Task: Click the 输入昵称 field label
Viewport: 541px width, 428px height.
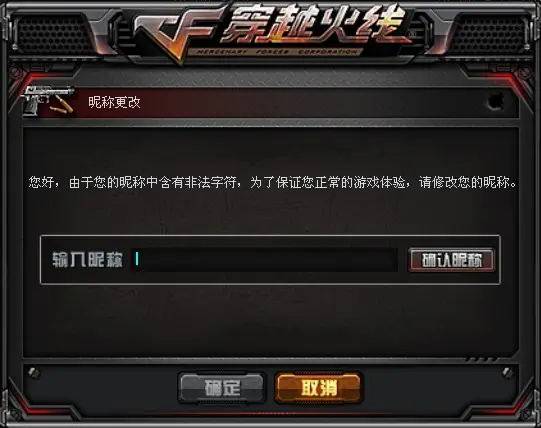Action: coord(87,260)
